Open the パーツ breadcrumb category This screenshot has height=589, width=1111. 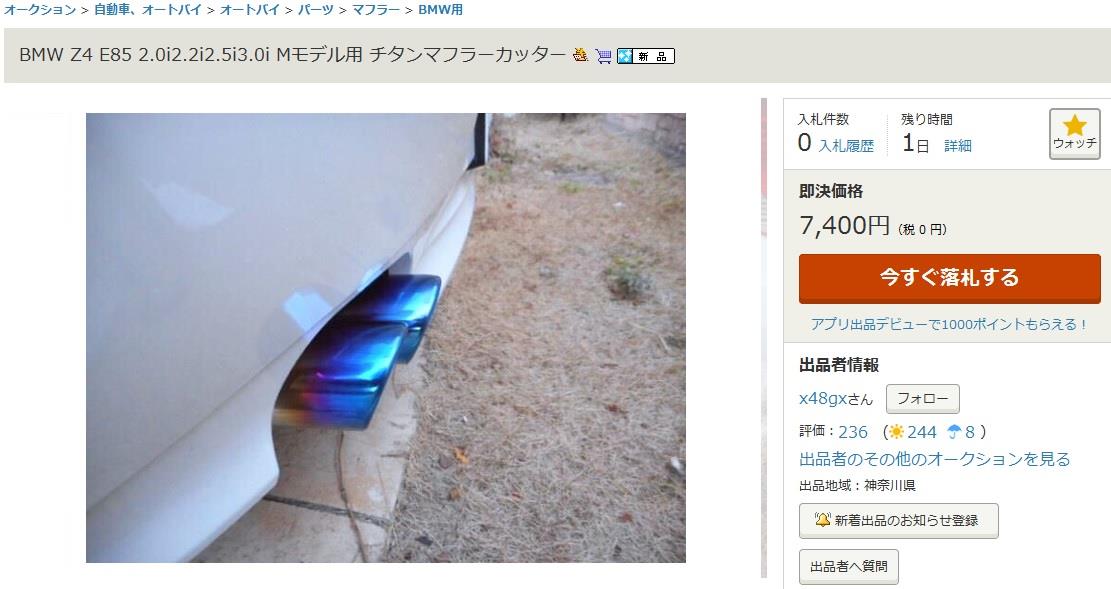point(315,10)
